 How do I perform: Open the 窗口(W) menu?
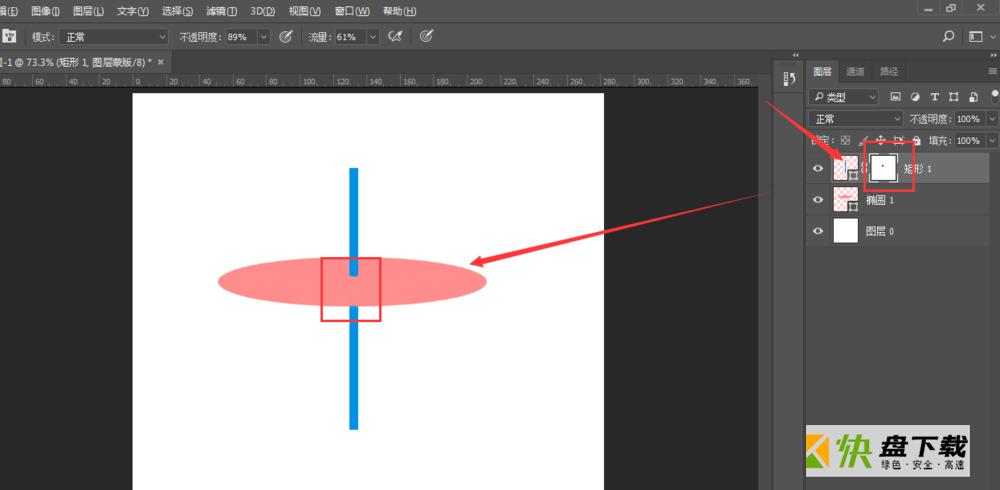(x=352, y=11)
